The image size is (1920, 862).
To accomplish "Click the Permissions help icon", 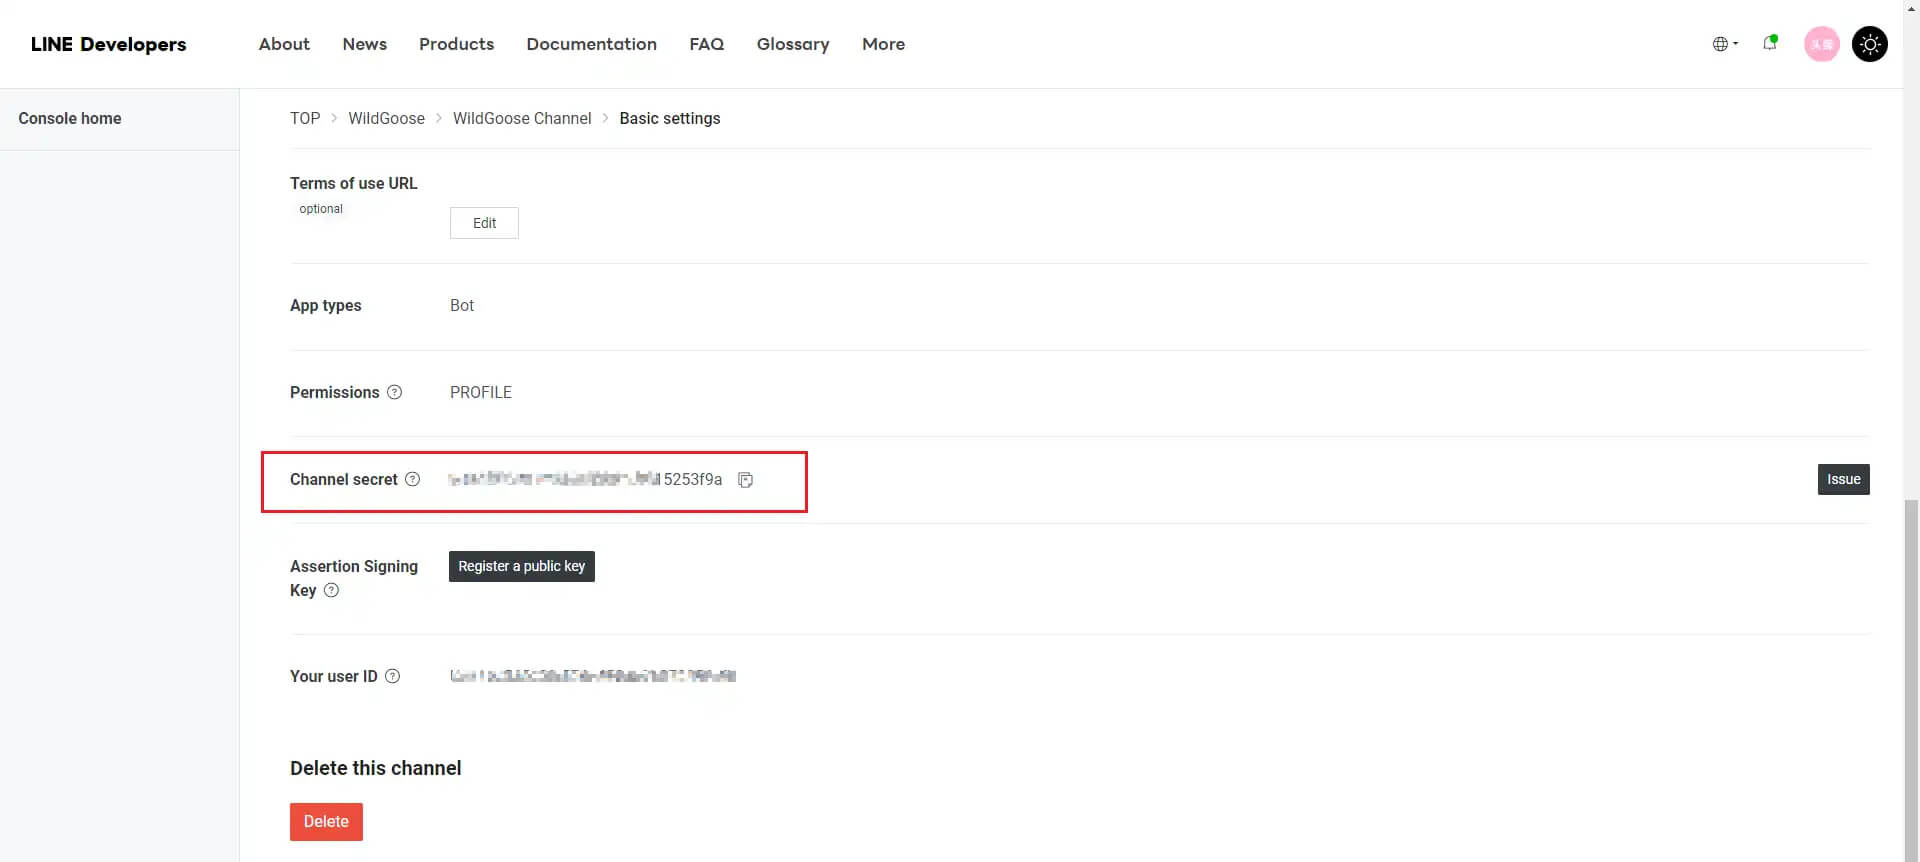I will point(395,392).
